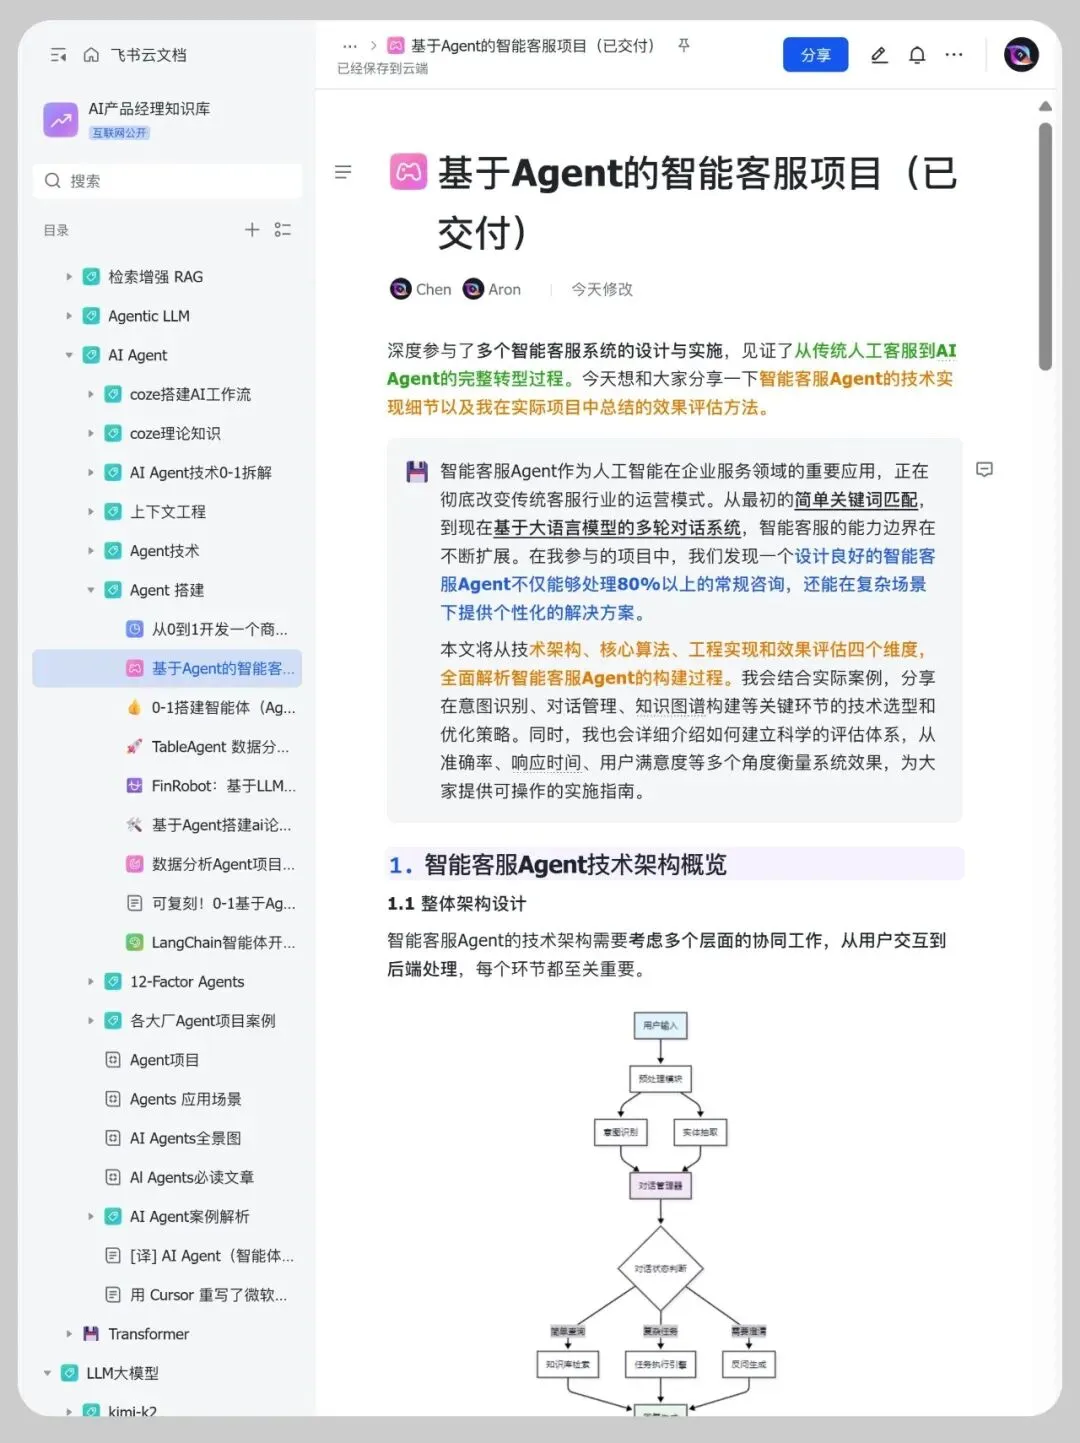Click the vertical scrollbar thumb

(x=1045, y=247)
